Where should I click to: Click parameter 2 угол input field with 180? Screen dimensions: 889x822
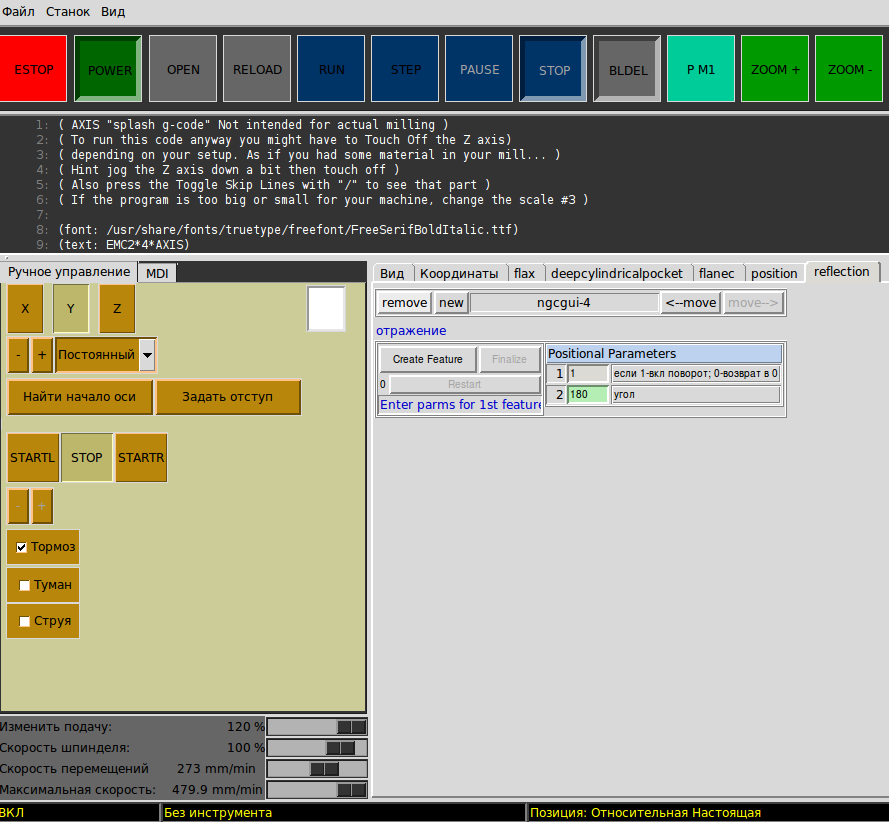pos(587,395)
